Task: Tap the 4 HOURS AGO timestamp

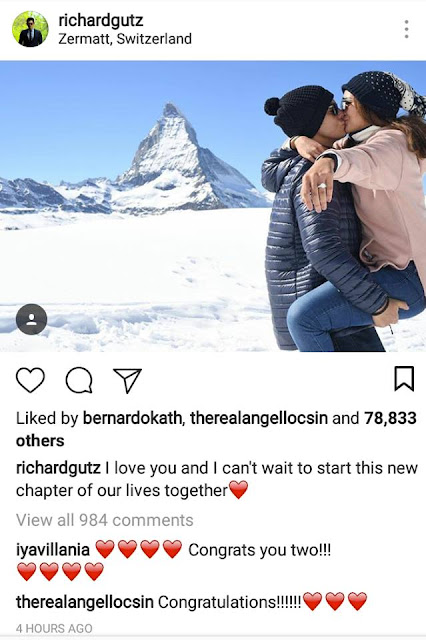Action: coord(54,628)
